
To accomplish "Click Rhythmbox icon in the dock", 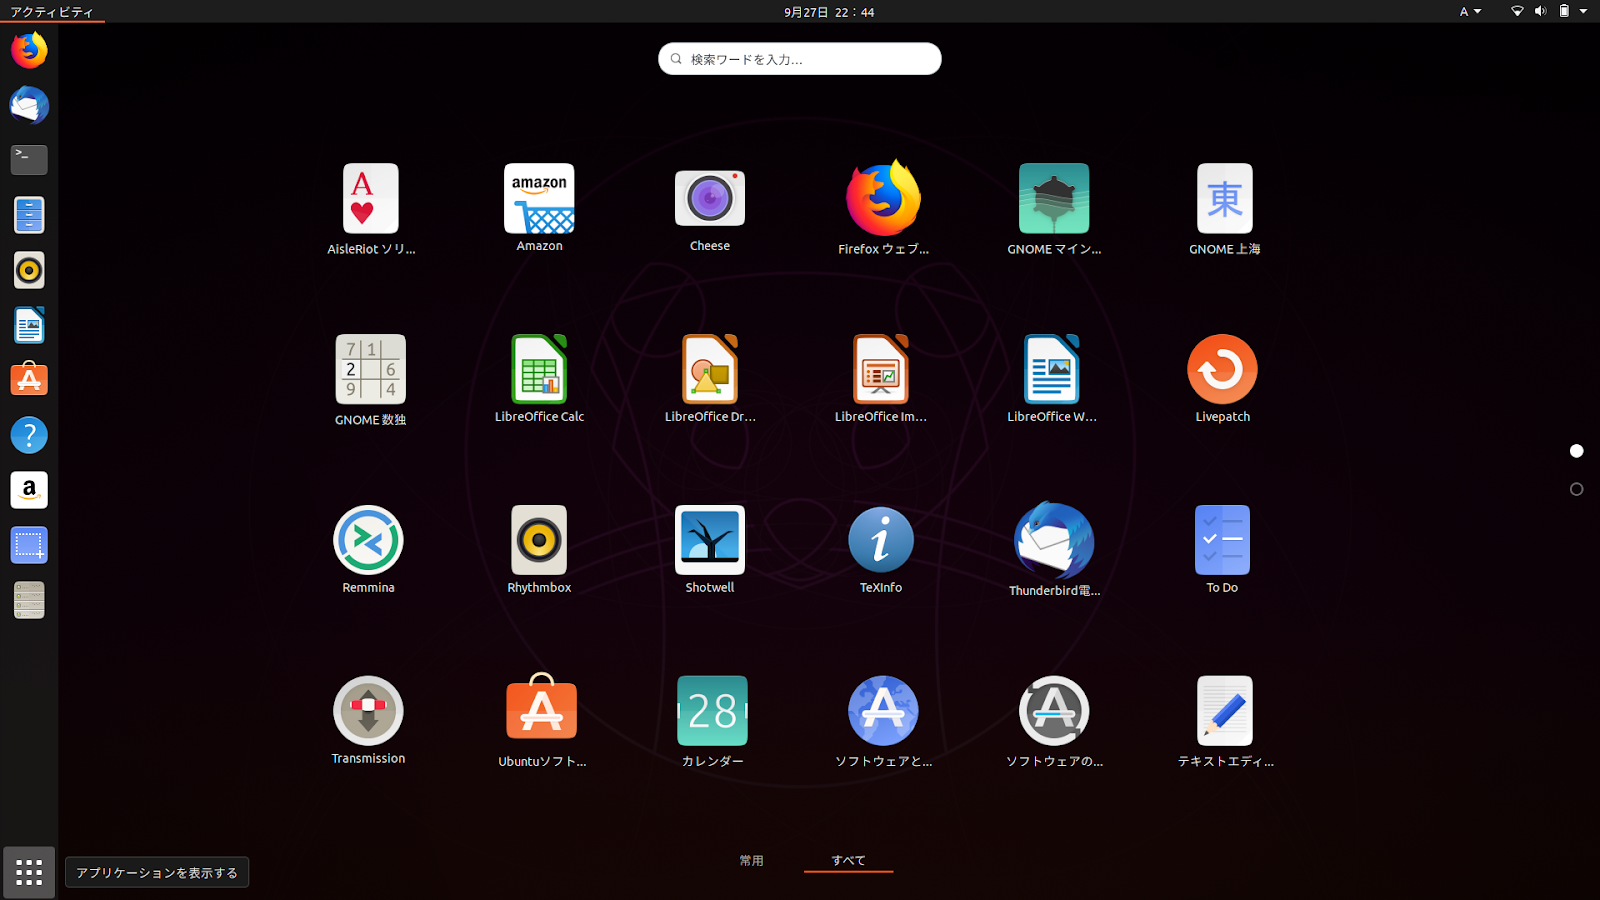I will point(29,270).
